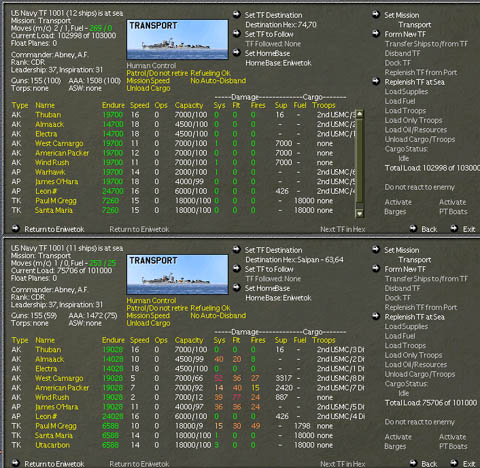The image size is (480, 468).
Task: Click Next TF in Hex in lower panel
Action: pos(343,464)
